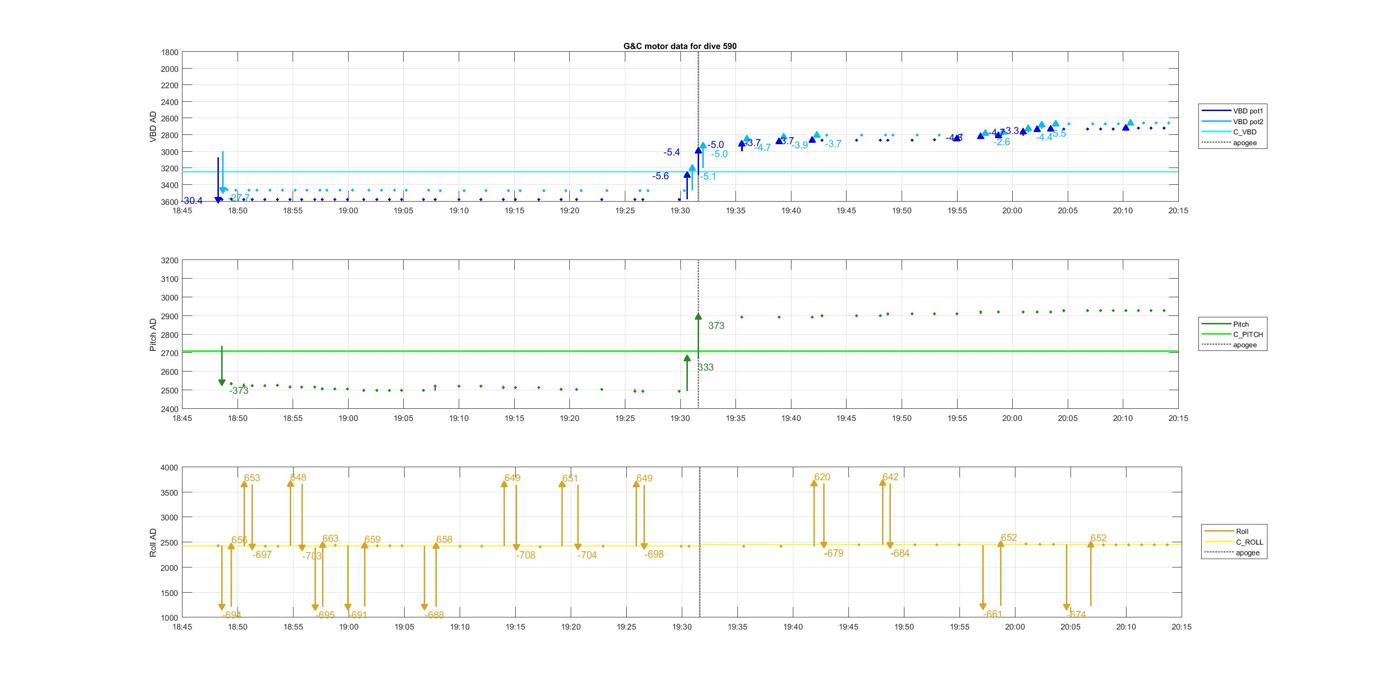1400x693 pixels.
Task: Click the title "G&C motor data for dive 590"
Action: point(680,46)
